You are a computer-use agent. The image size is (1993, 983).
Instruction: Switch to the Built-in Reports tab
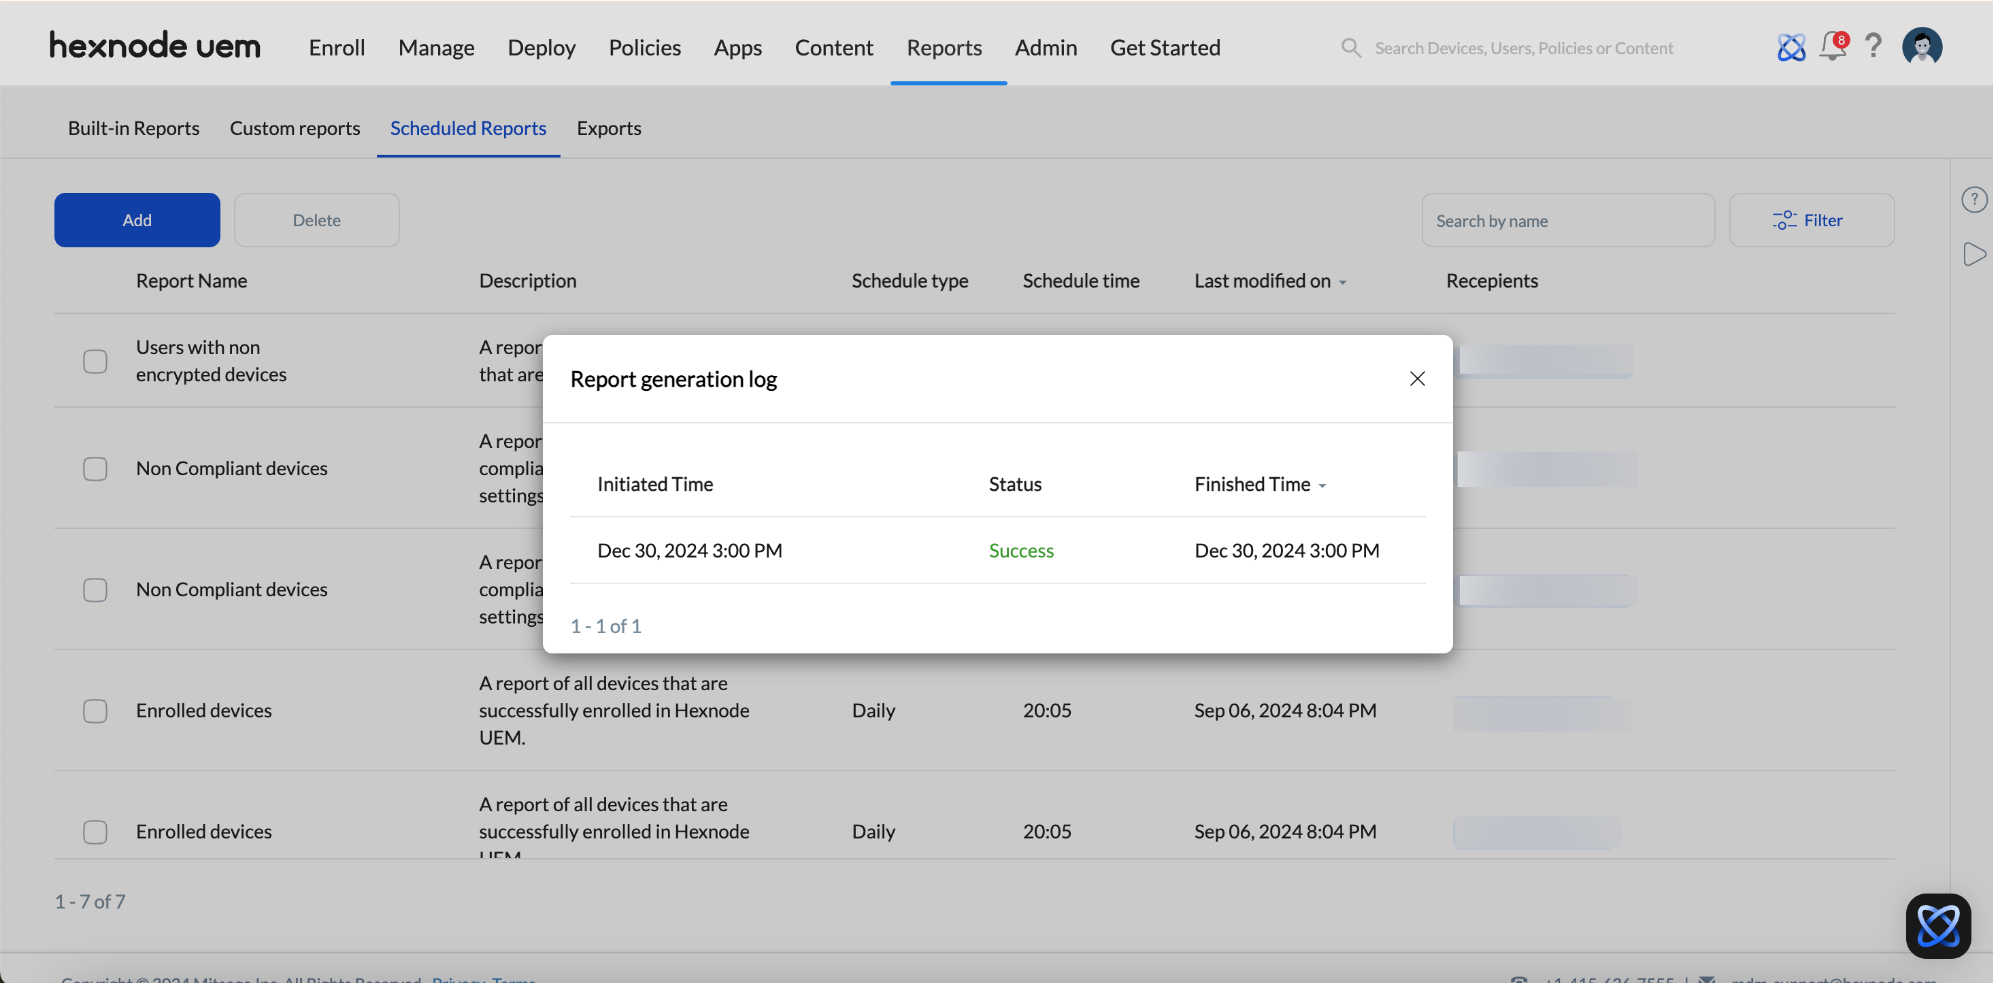(x=134, y=128)
